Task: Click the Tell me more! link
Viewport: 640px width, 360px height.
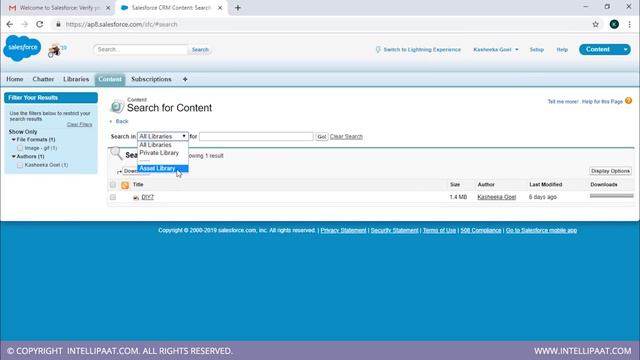Action: 563,102
